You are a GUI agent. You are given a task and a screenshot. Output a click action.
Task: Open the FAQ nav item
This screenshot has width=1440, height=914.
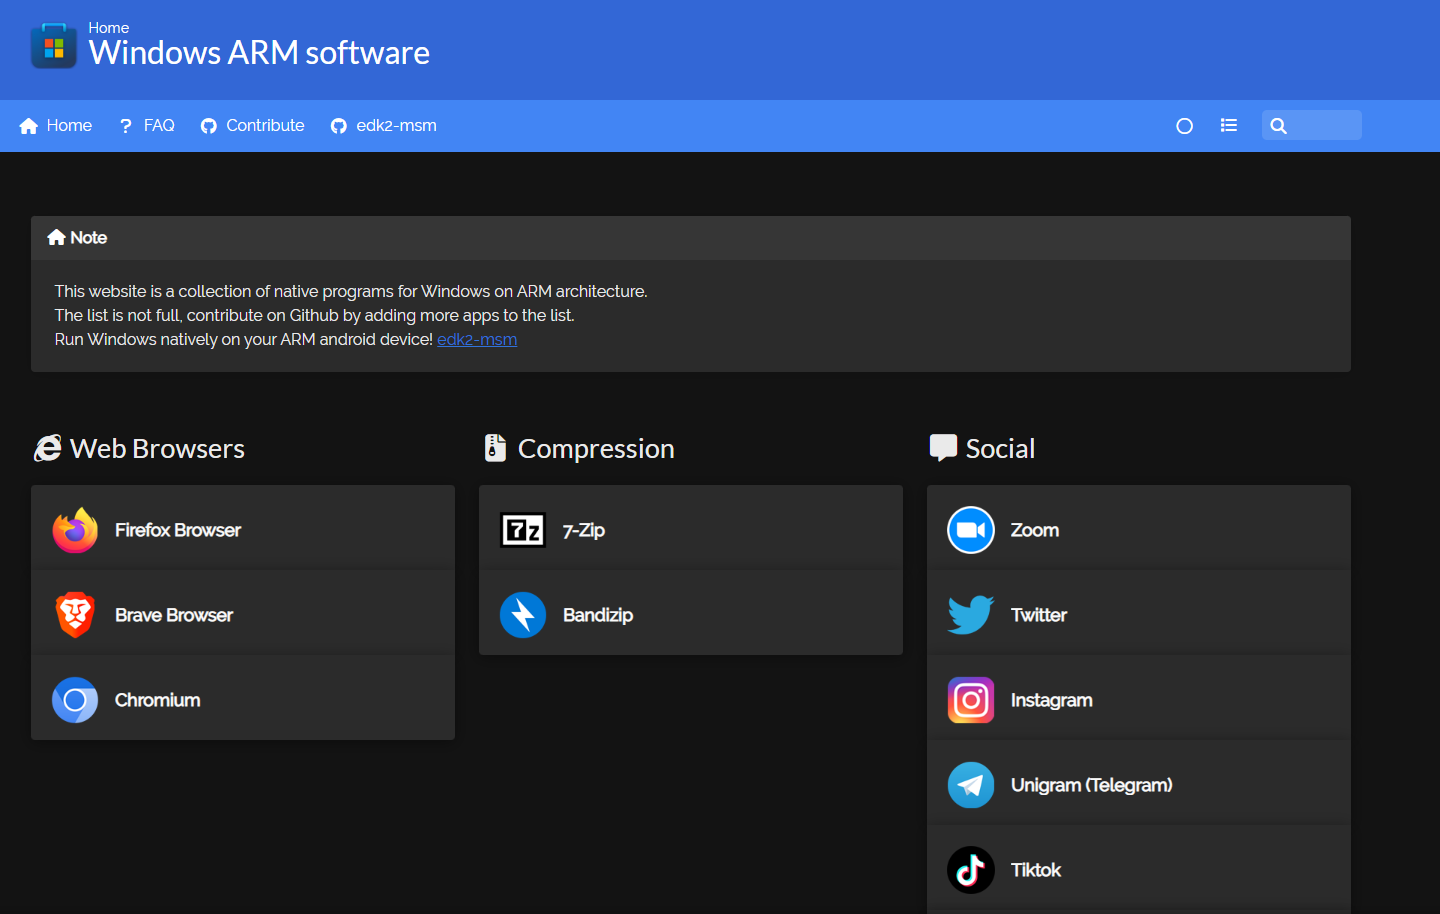click(x=147, y=126)
